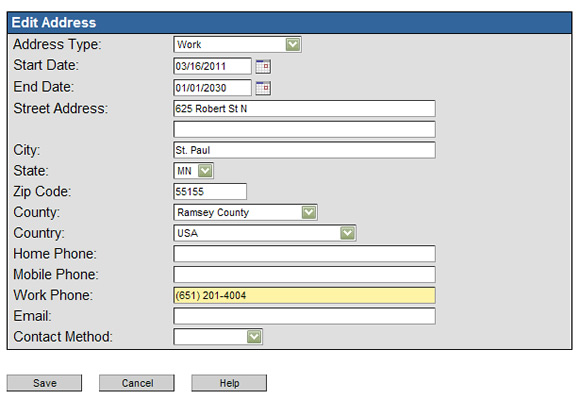
Task: Click the Street Address label
Action: tap(61, 109)
